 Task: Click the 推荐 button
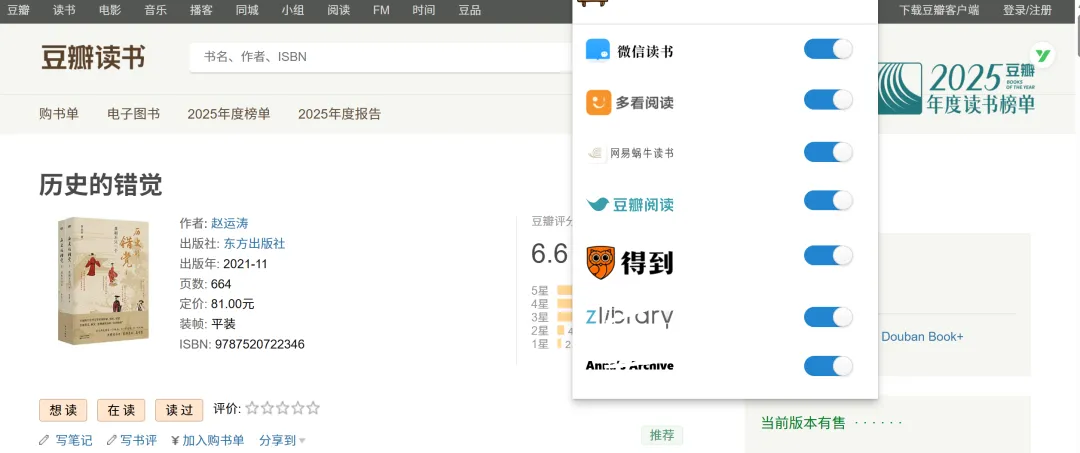coord(662,435)
